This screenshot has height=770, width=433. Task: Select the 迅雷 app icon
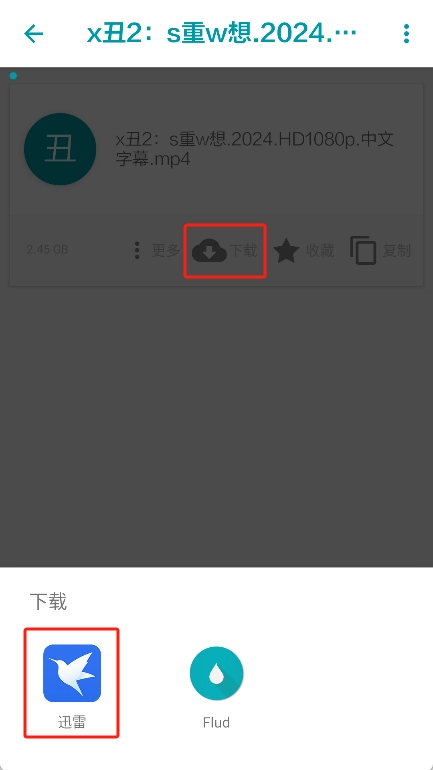[72, 673]
